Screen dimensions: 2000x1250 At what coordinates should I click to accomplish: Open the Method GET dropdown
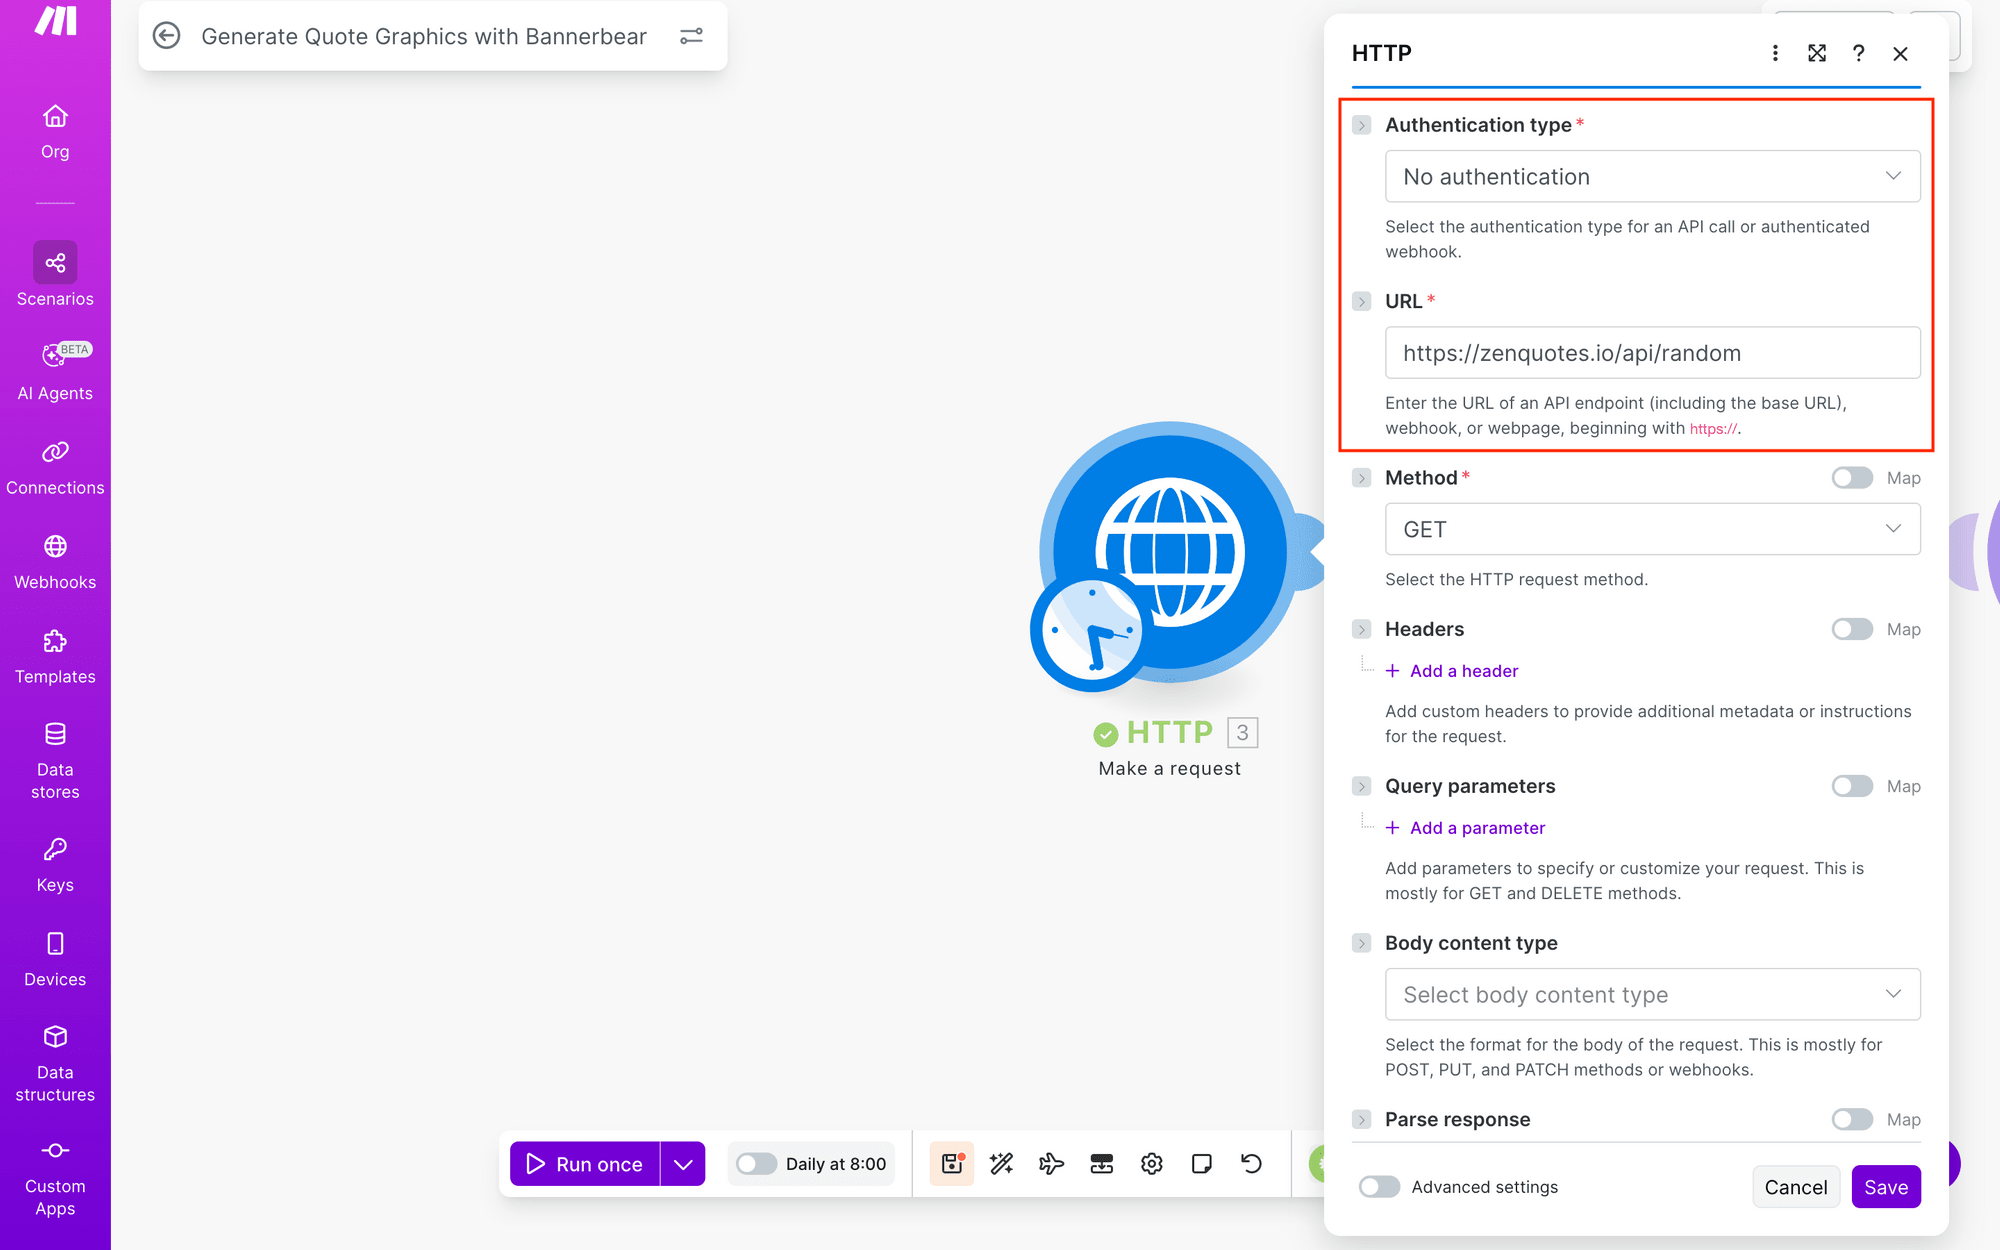[x=1652, y=529]
